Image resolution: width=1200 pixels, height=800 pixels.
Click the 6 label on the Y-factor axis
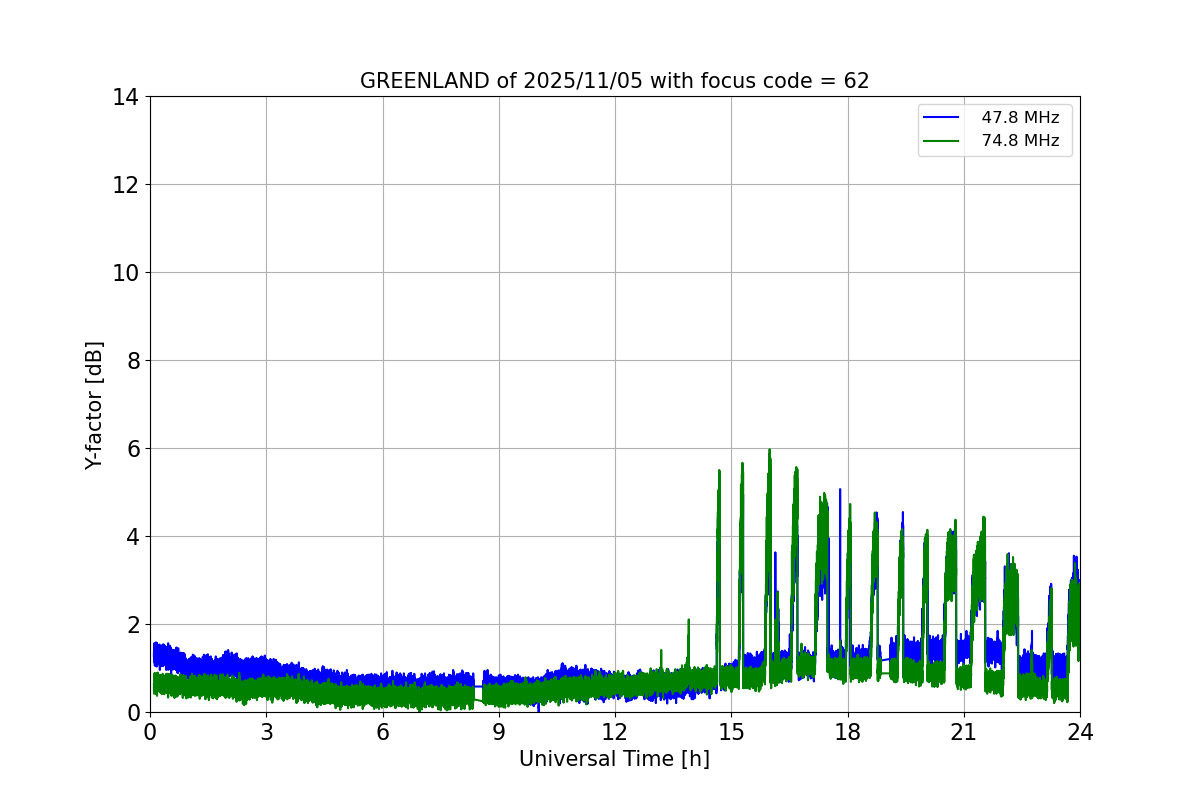pyautogui.click(x=131, y=449)
